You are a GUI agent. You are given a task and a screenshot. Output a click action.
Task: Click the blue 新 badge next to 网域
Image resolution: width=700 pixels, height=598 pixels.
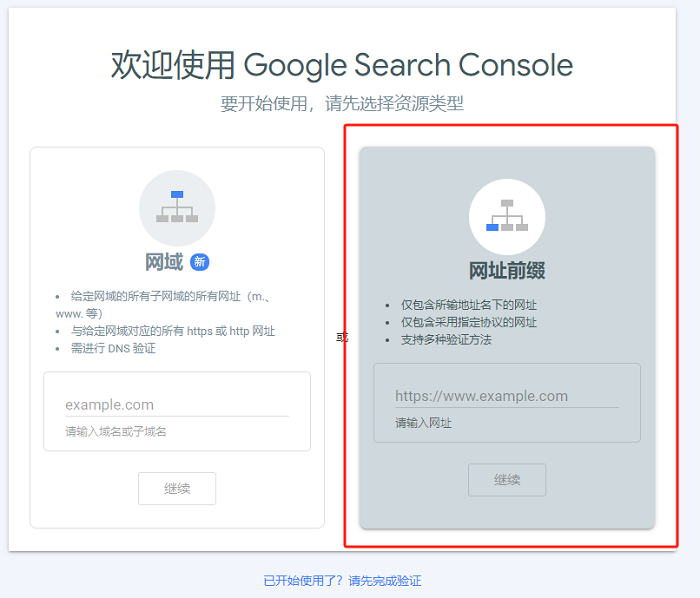click(x=200, y=262)
